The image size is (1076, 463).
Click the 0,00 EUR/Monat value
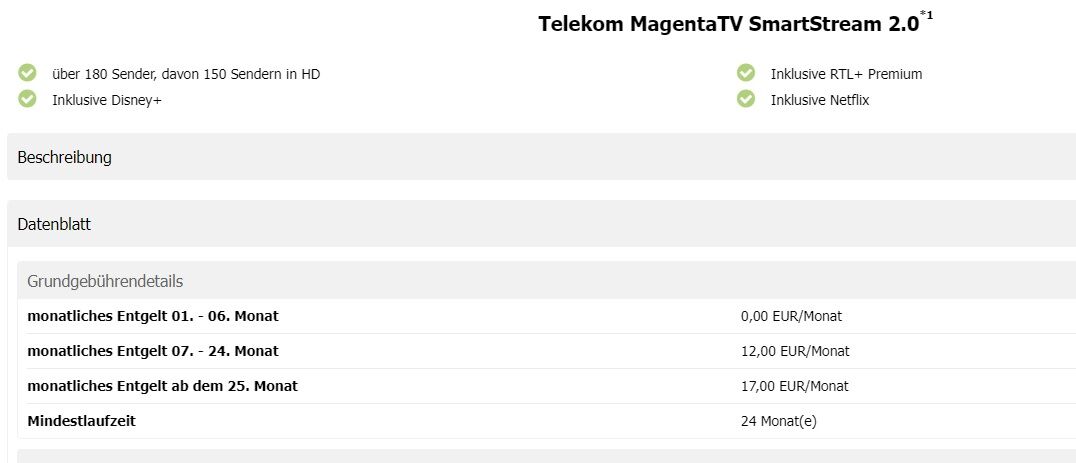click(x=791, y=316)
